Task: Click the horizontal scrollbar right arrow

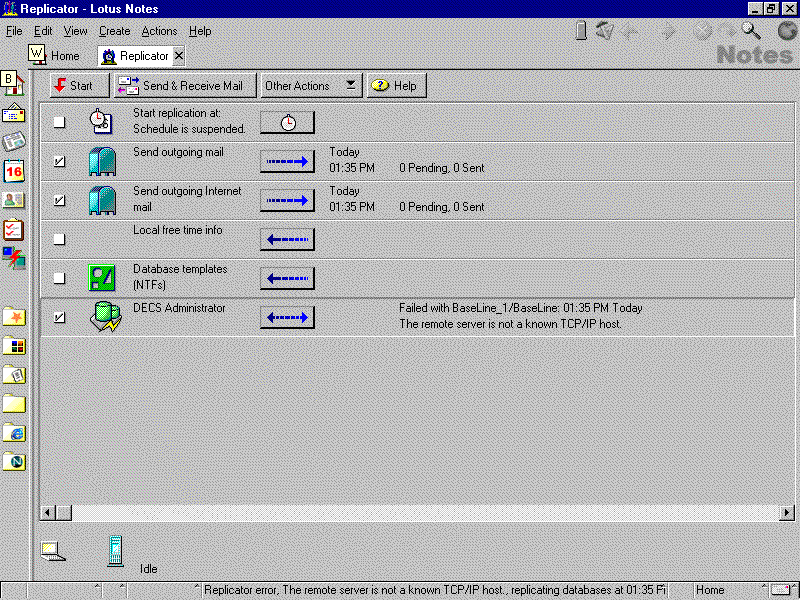Action: (x=787, y=512)
